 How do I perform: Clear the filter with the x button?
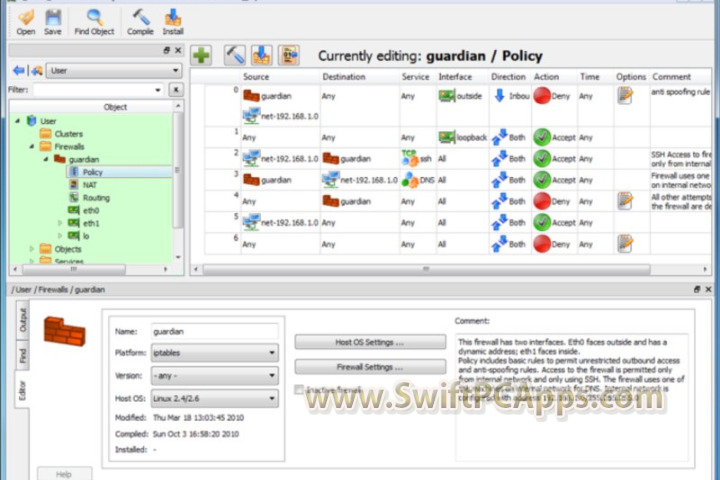tap(175, 90)
